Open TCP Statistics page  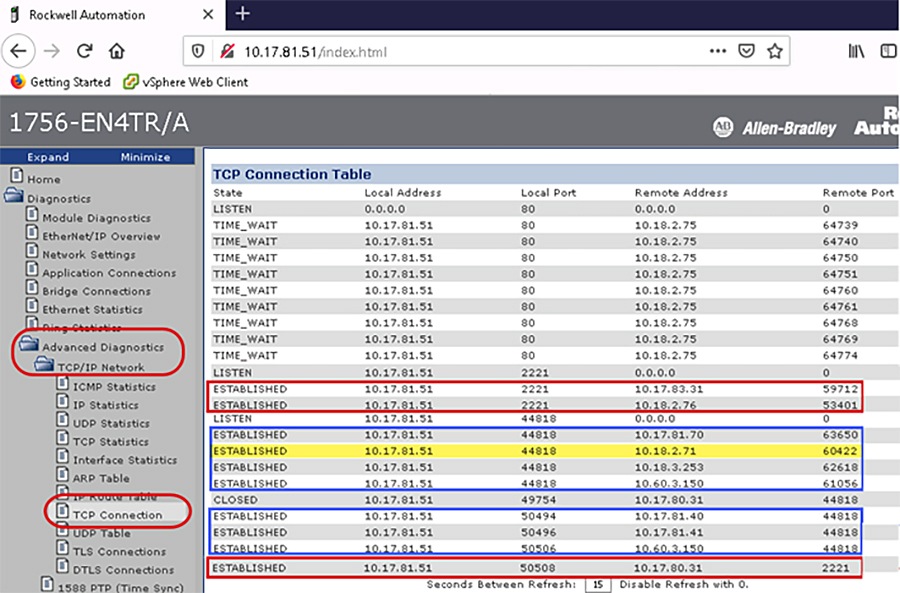coord(111,442)
